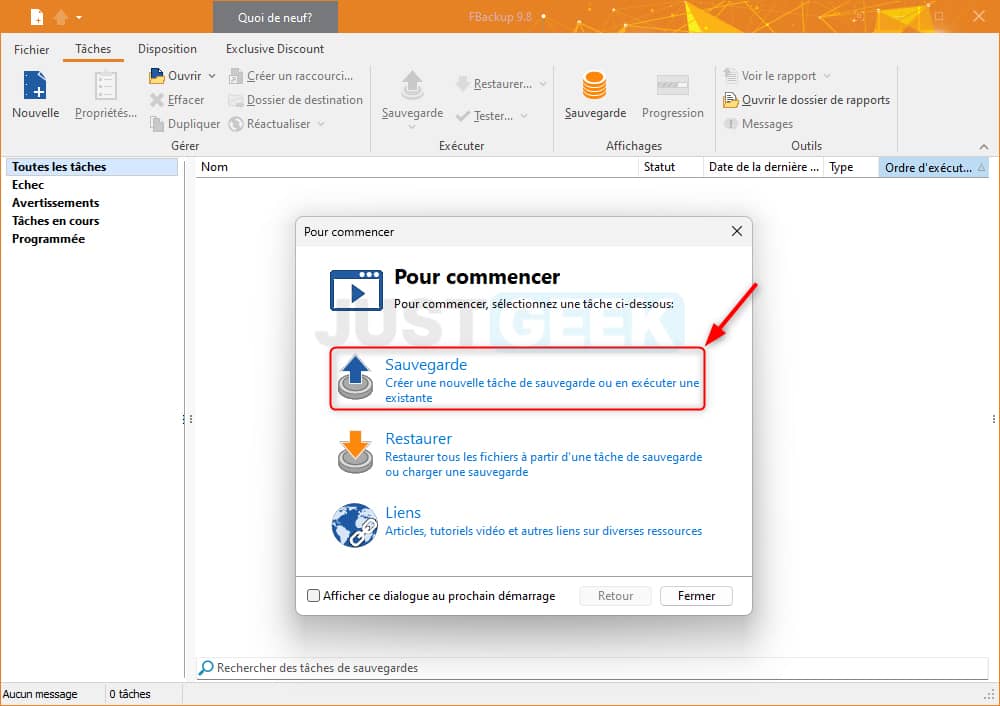
Task: Click the Rechercher des tâches search field
Action: [592, 668]
